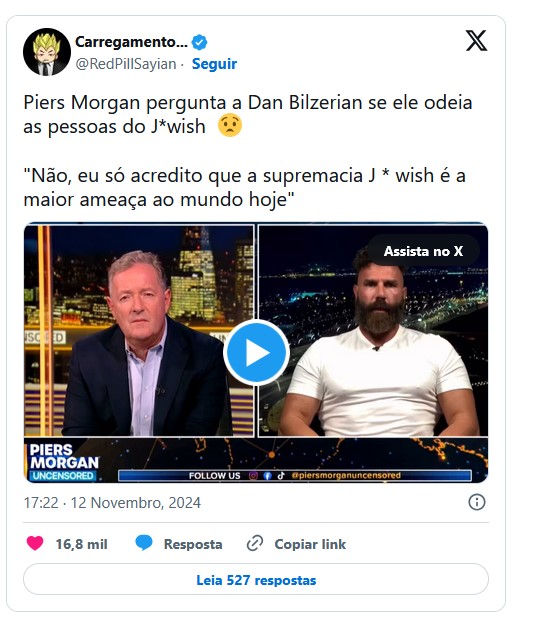The width and height of the screenshot is (537, 617).
Task: Click the verified blue checkmark badge
Action: coord(199,42)
